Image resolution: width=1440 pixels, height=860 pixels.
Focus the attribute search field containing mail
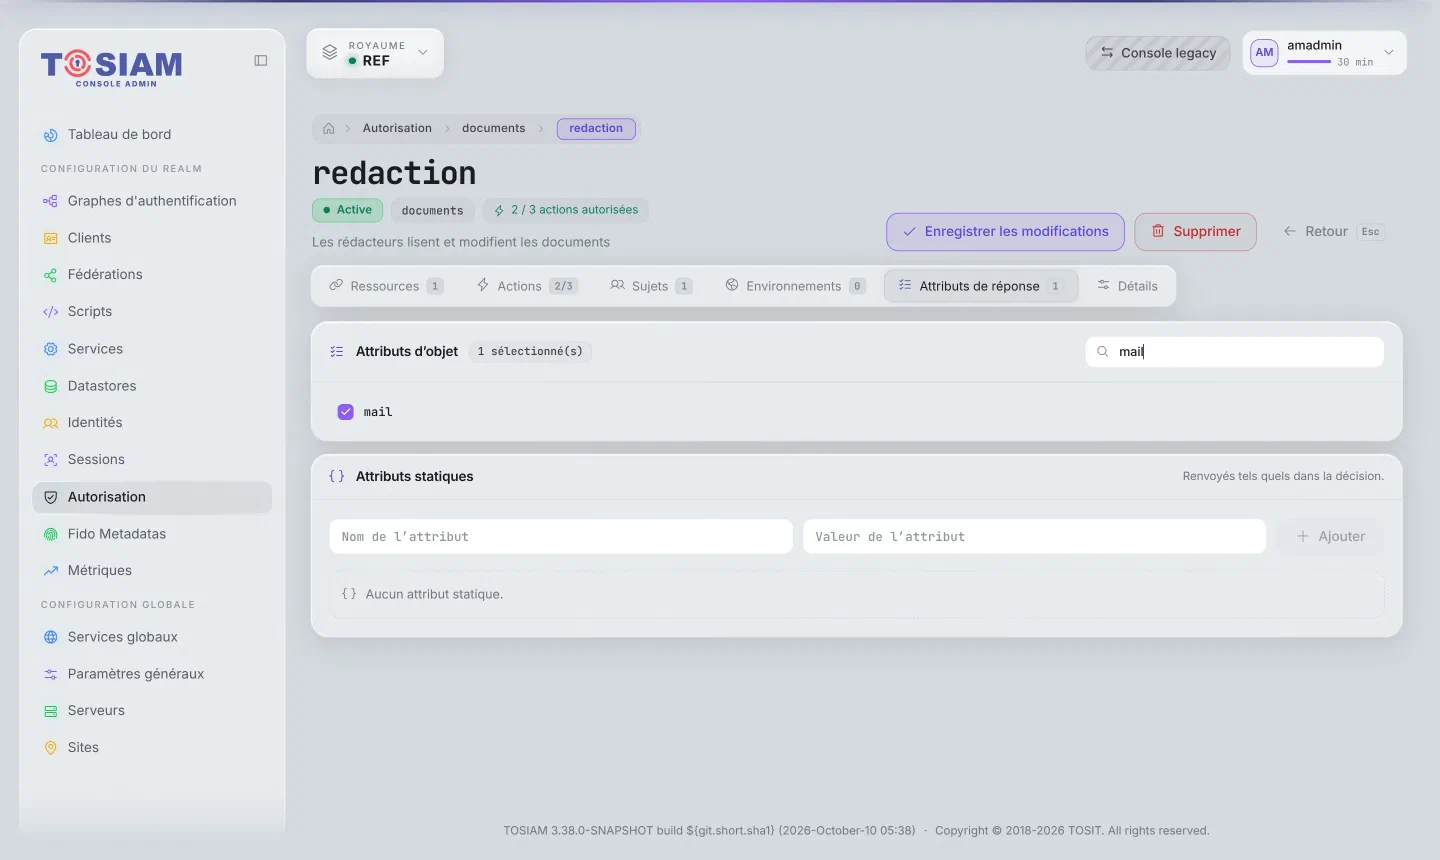(1235, 352)
